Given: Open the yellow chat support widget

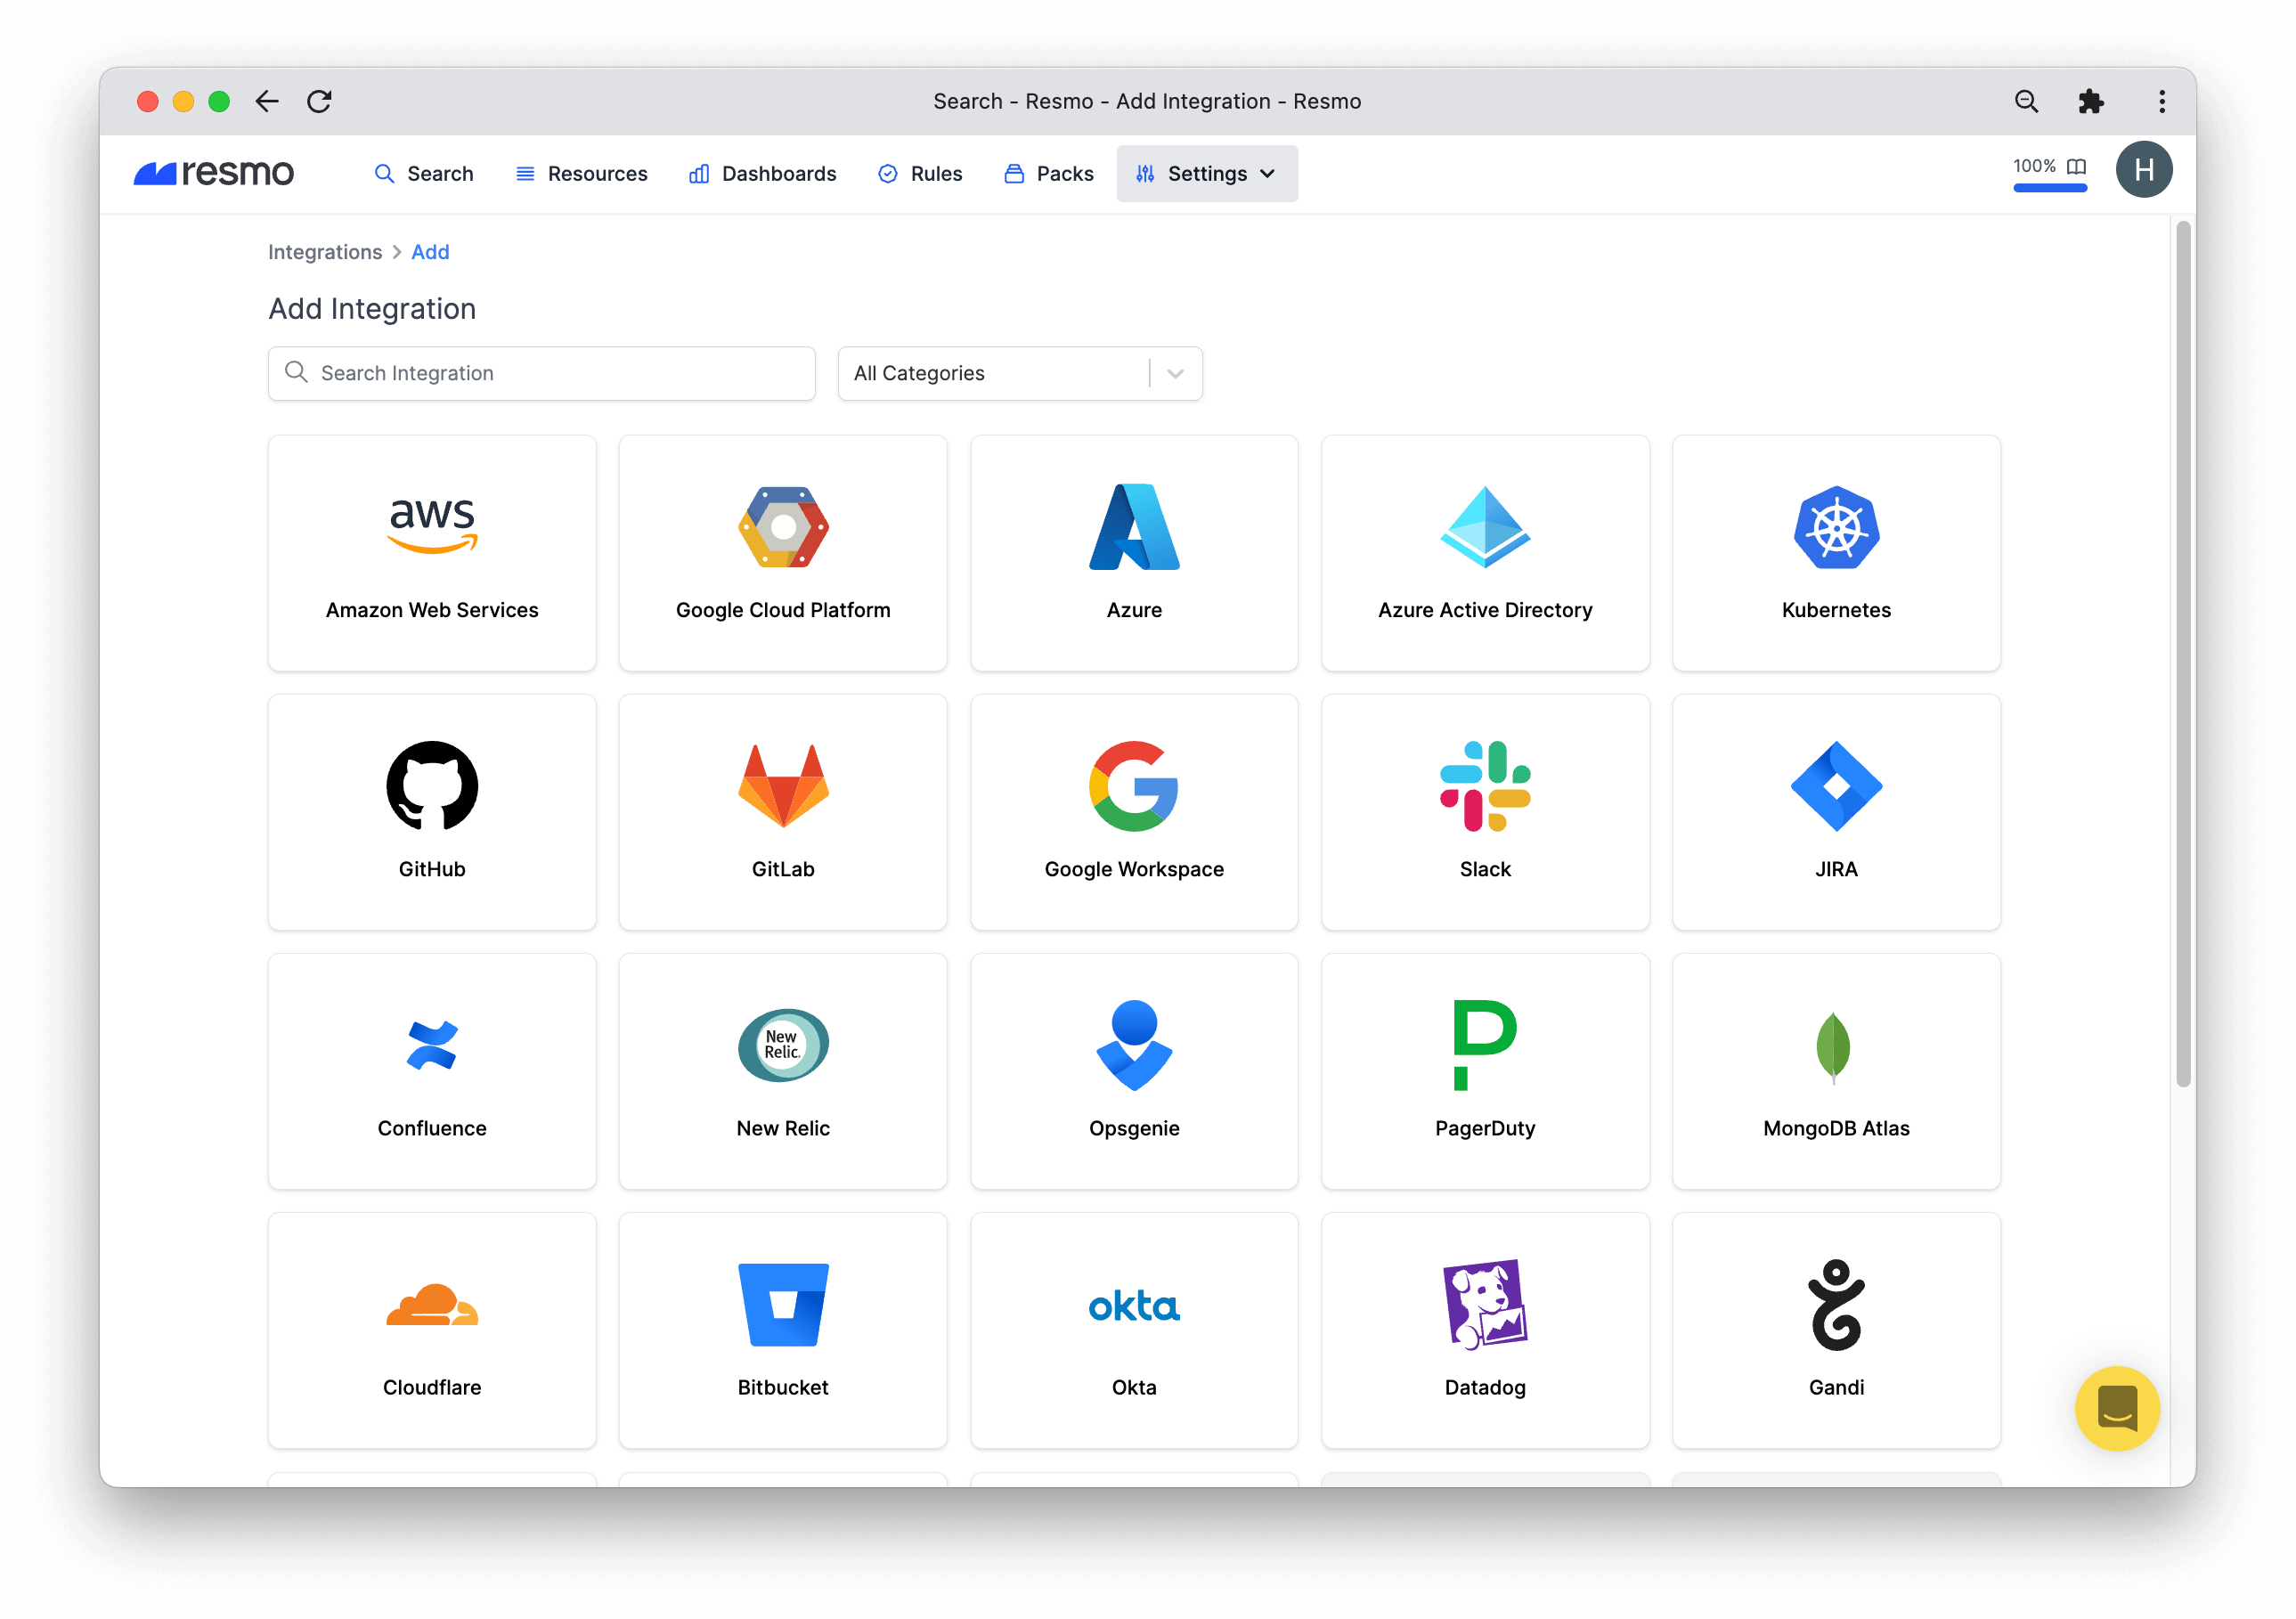Looking at the screenshot, I should [x=2117, y=1408].
